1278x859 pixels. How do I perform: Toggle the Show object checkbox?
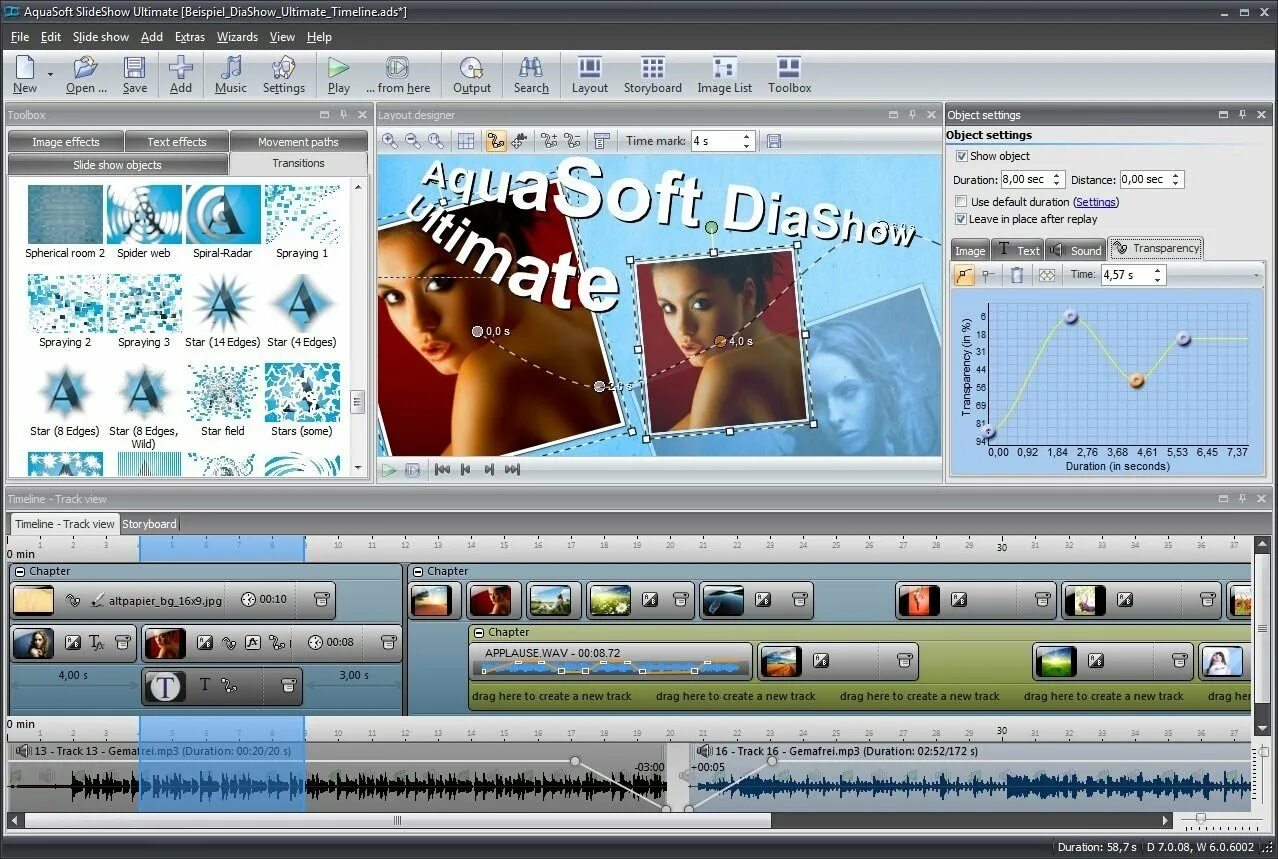[x=962, y=156]
